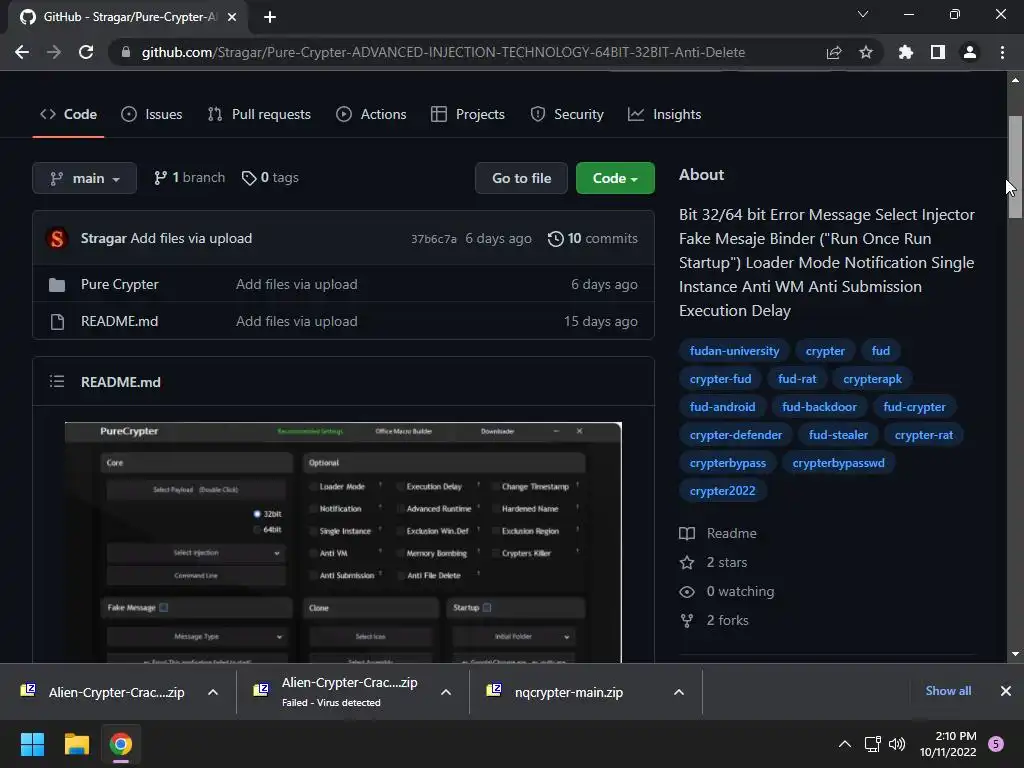Open the crypterapk topic tag

point(872,379)
